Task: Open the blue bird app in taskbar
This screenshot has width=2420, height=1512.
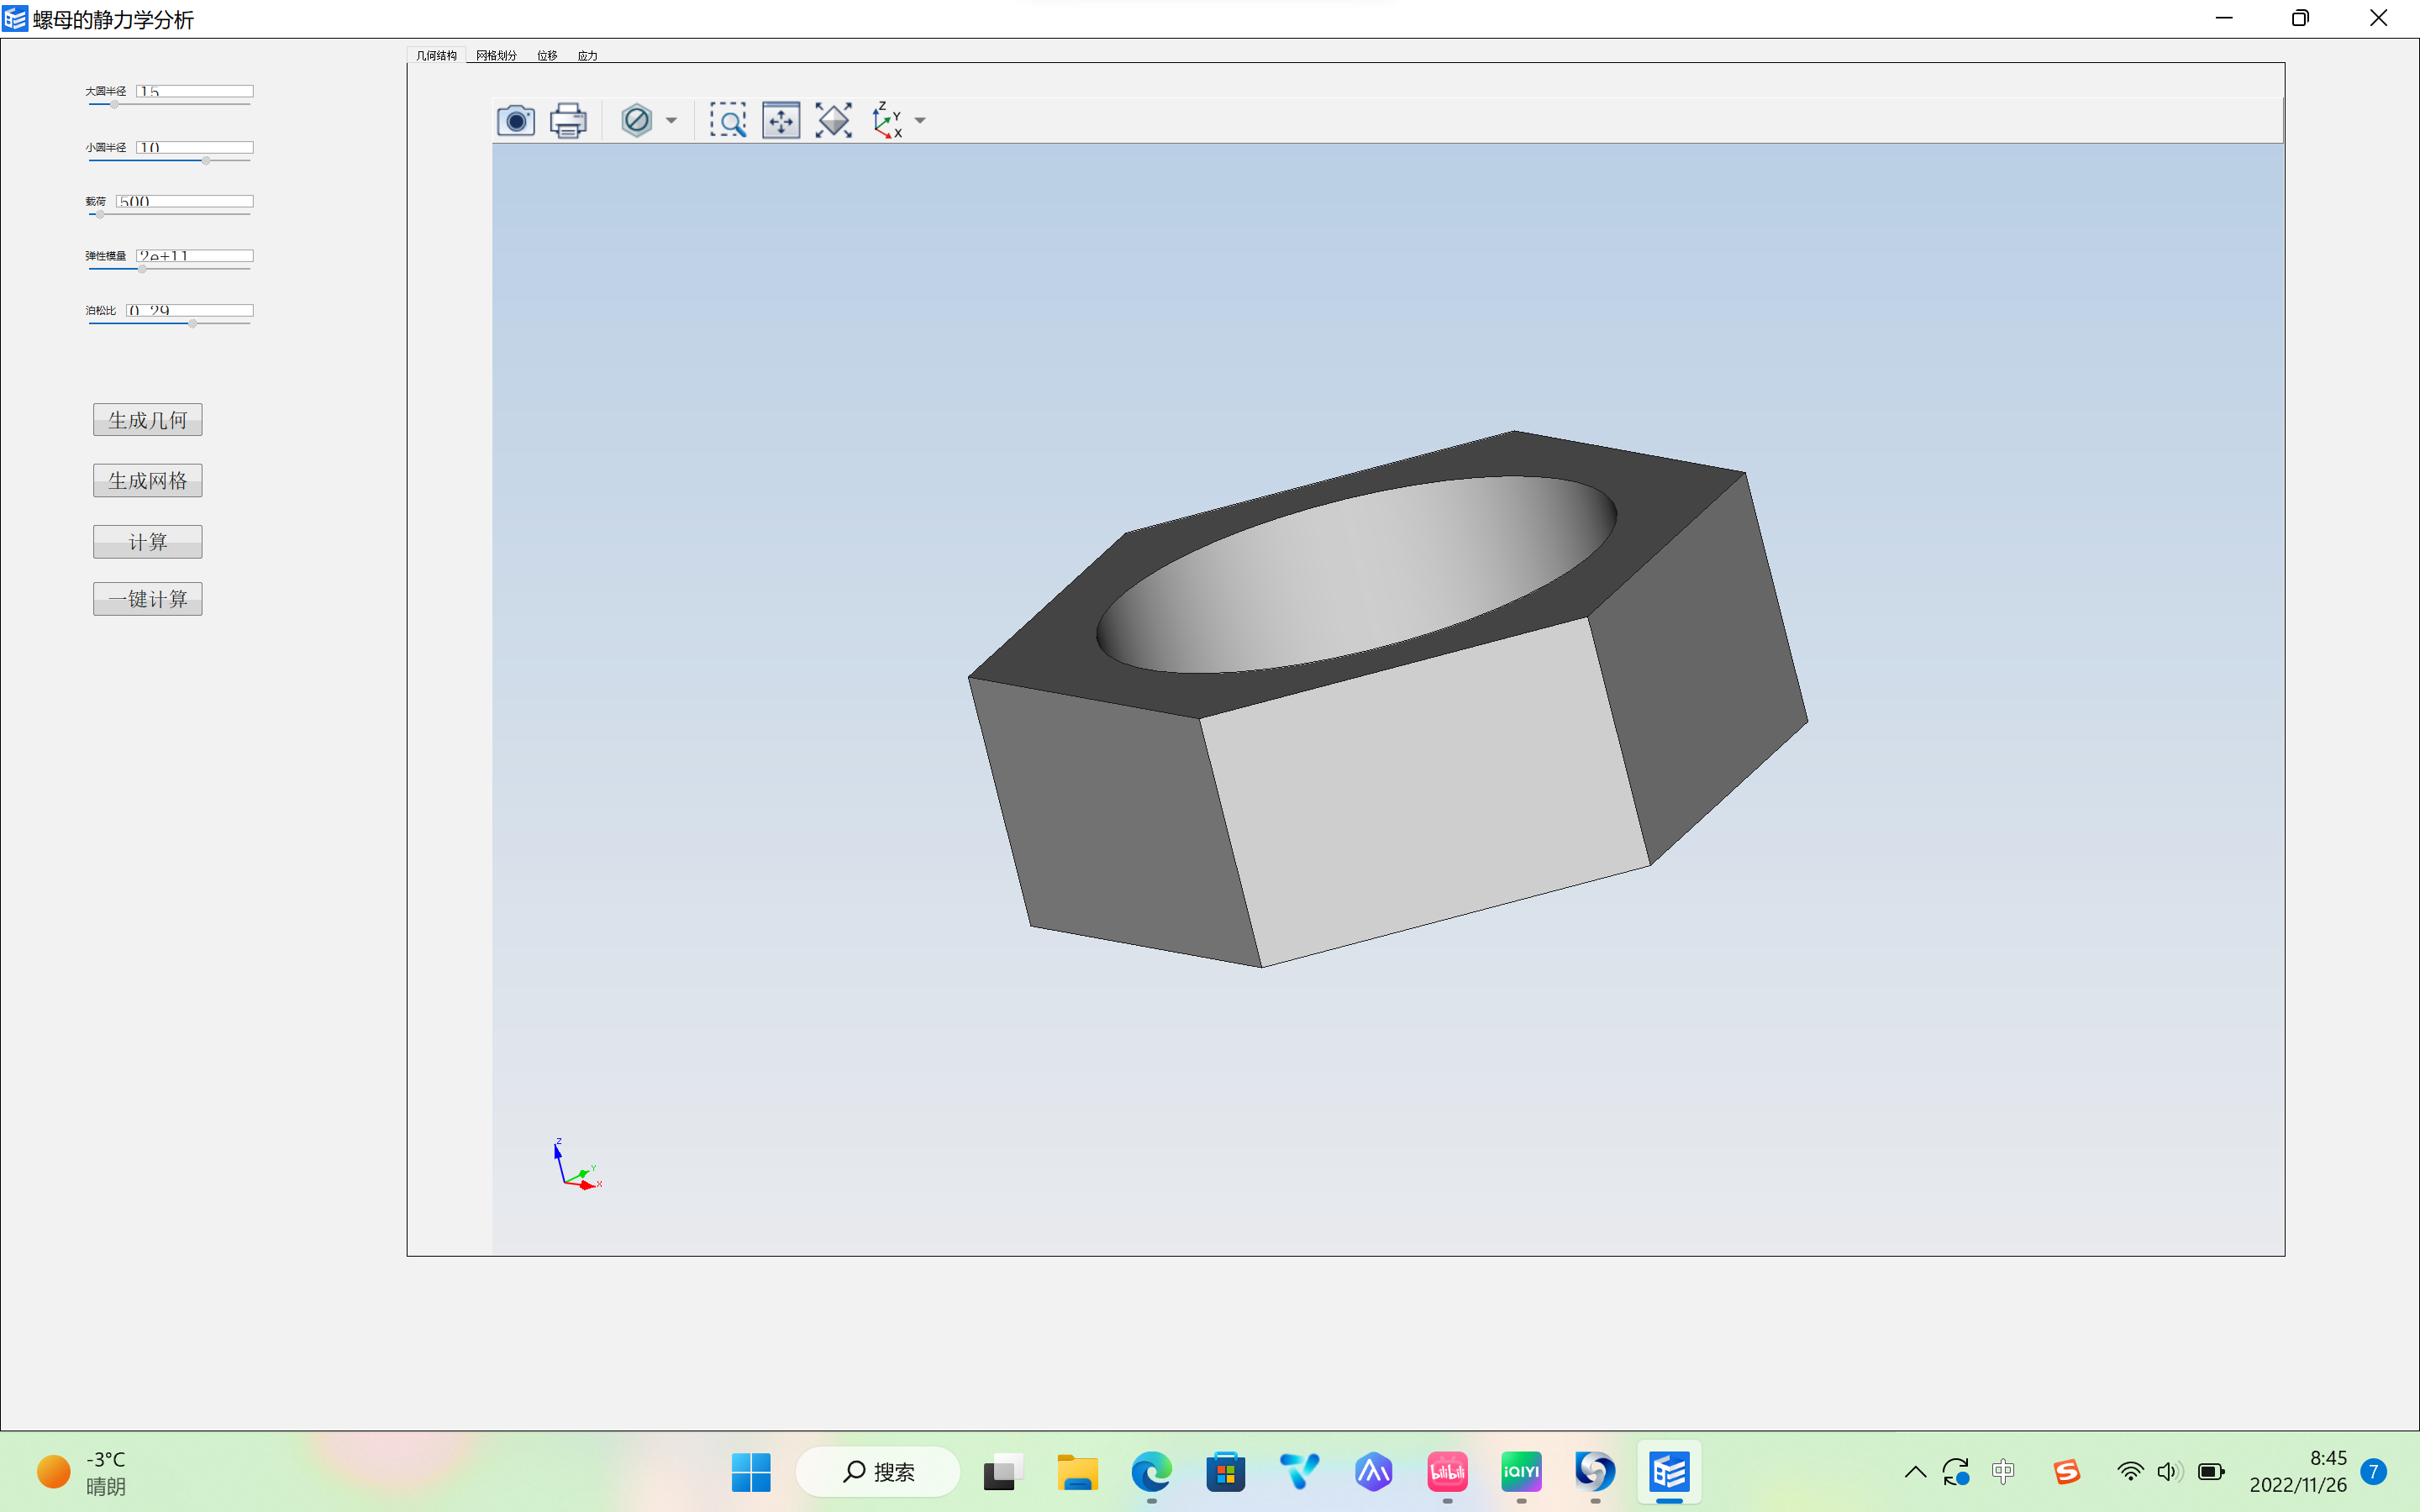Action: pyautogui.click(x=1299, y=1472)
